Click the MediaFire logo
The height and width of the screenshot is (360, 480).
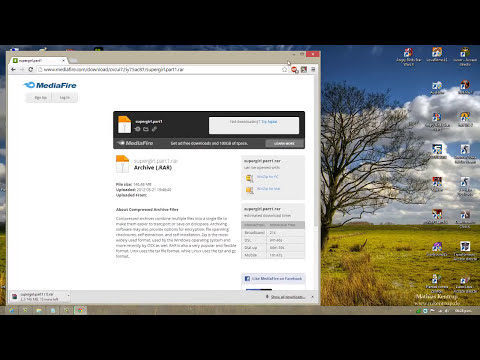50,85
